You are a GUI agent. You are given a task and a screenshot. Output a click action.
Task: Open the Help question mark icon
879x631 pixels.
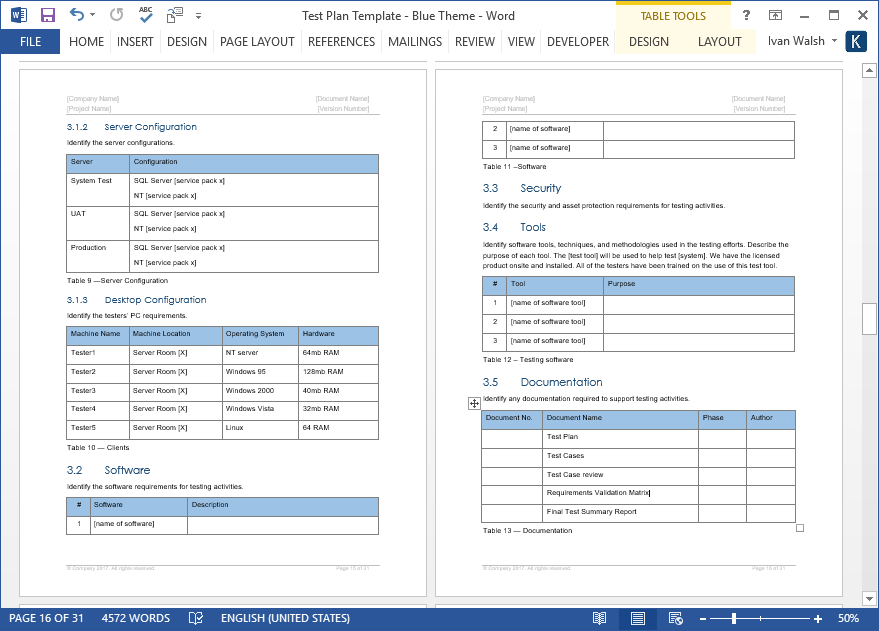pyautogui.click(x=745, y=14)
